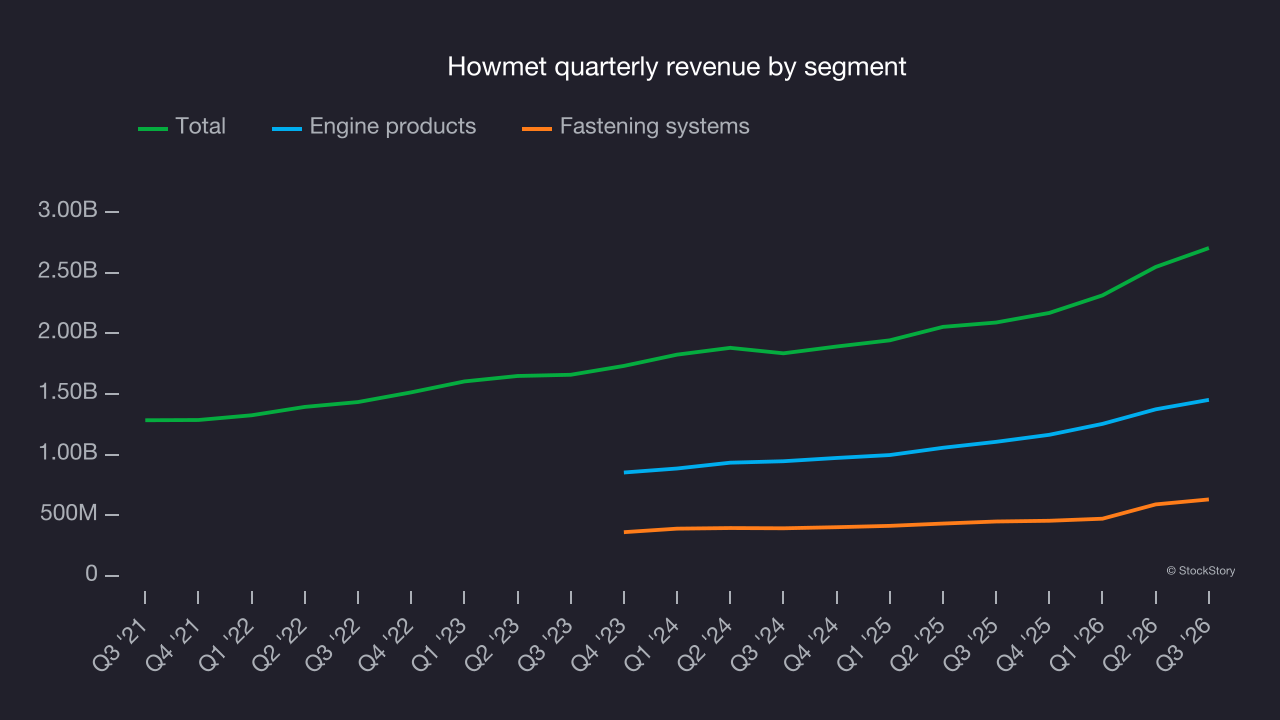
Task: Click the Q4 '24 x-axis label
Action: point(811,647)
